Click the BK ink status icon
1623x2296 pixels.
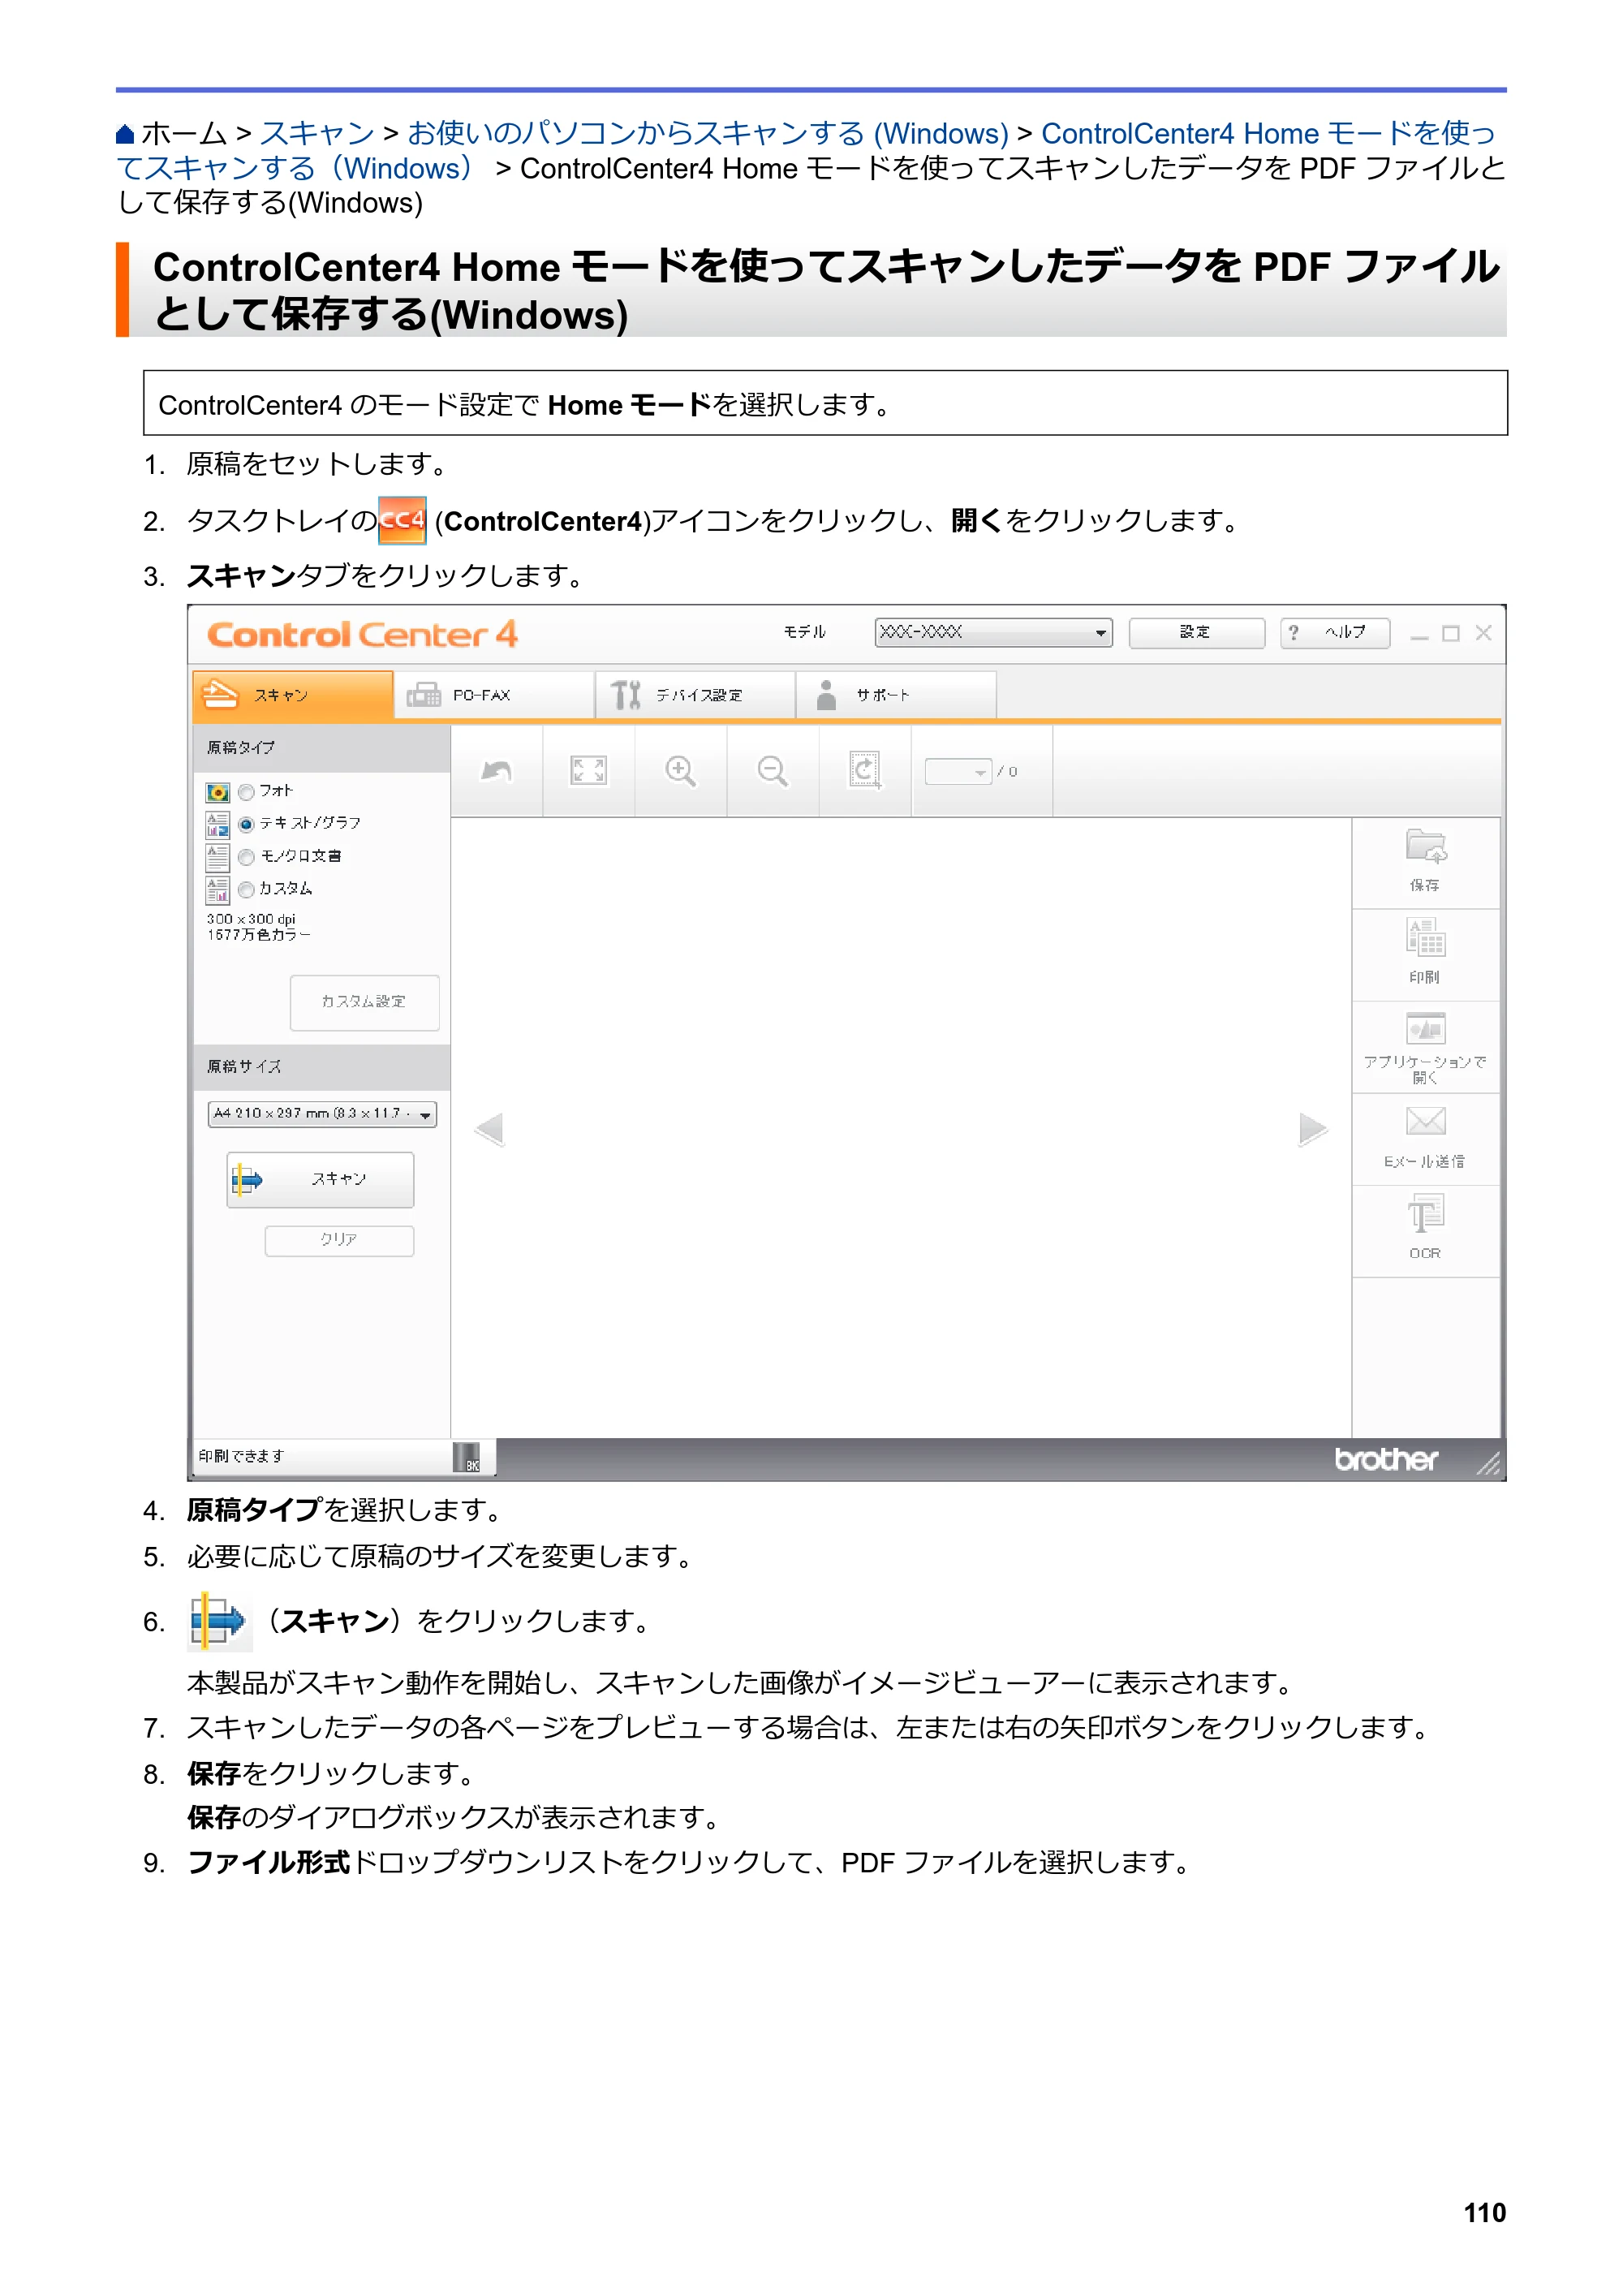click(466, 1457)
